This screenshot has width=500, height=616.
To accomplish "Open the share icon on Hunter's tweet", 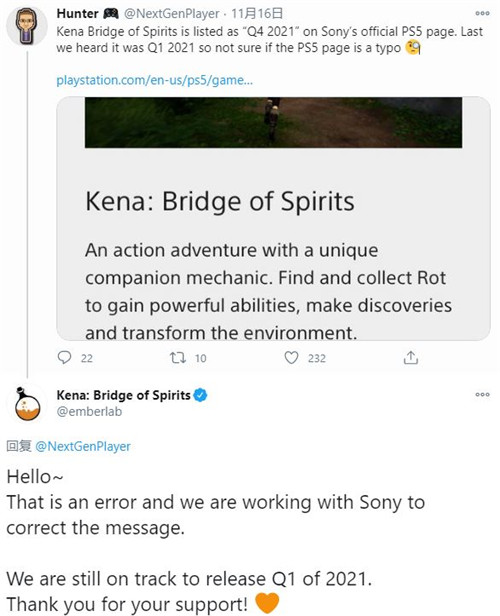I will tap(410, 358).
